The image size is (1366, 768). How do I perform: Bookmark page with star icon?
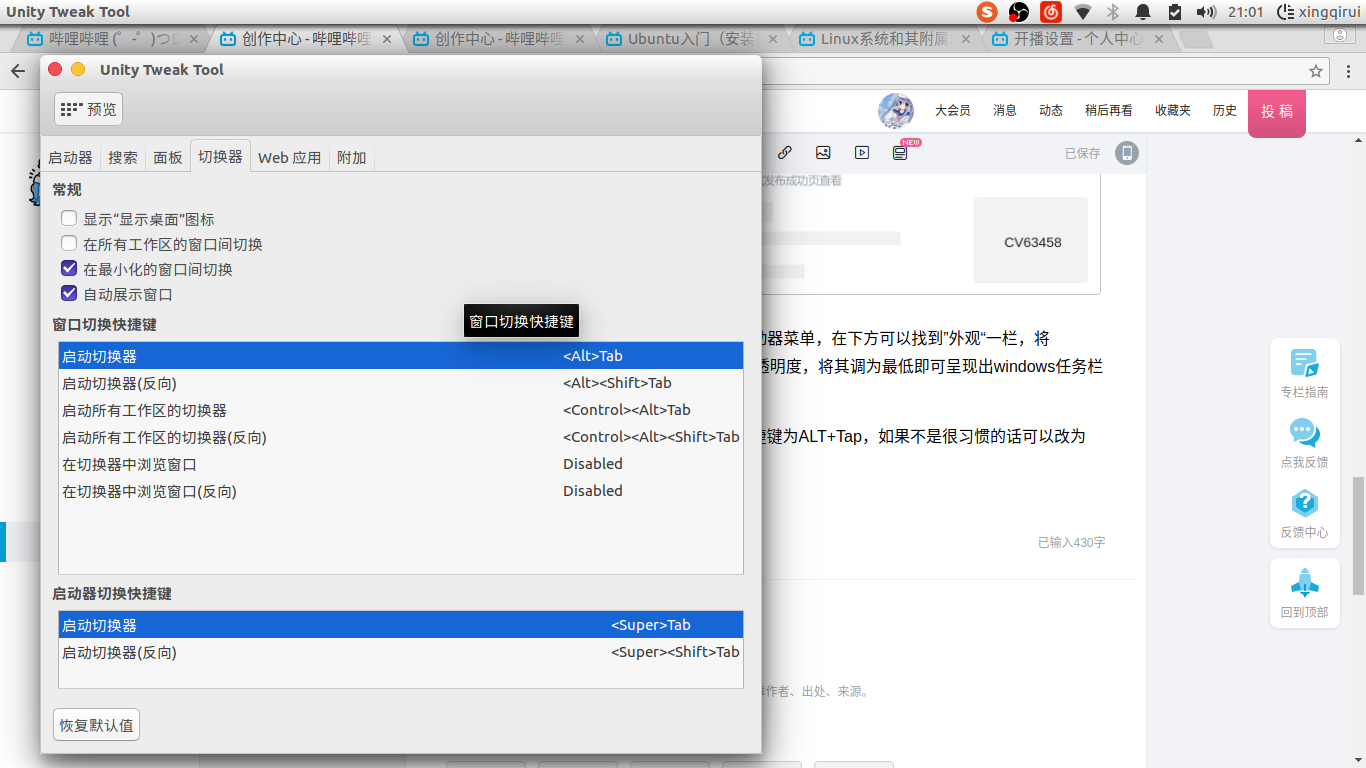click(1316, 71)
